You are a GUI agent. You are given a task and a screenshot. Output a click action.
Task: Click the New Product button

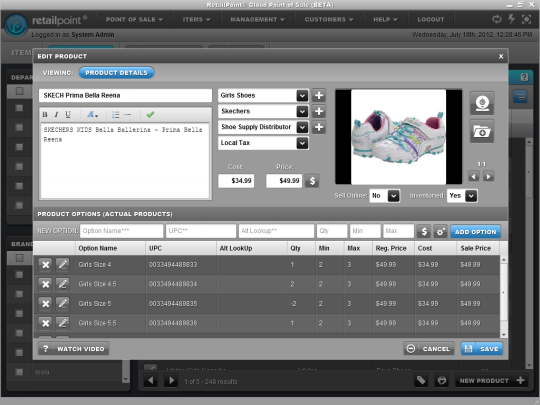point(491,381)
